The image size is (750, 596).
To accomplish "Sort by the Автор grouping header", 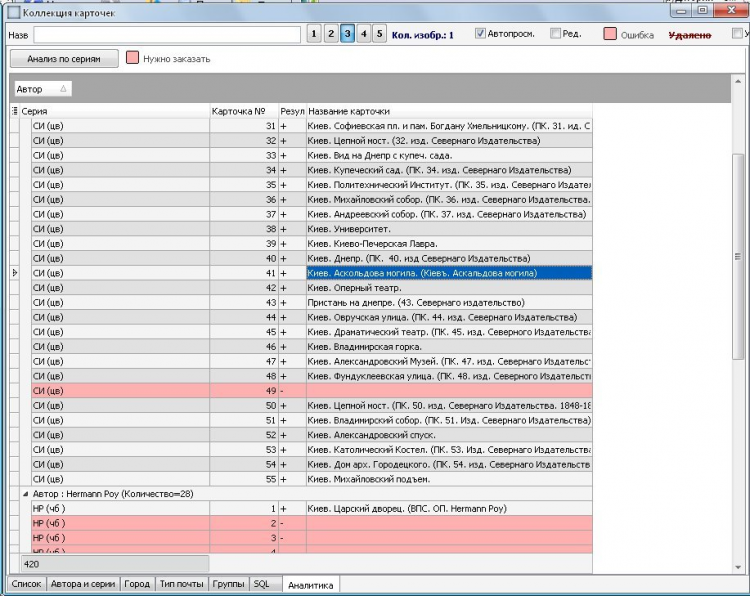I will click(42, 89).
